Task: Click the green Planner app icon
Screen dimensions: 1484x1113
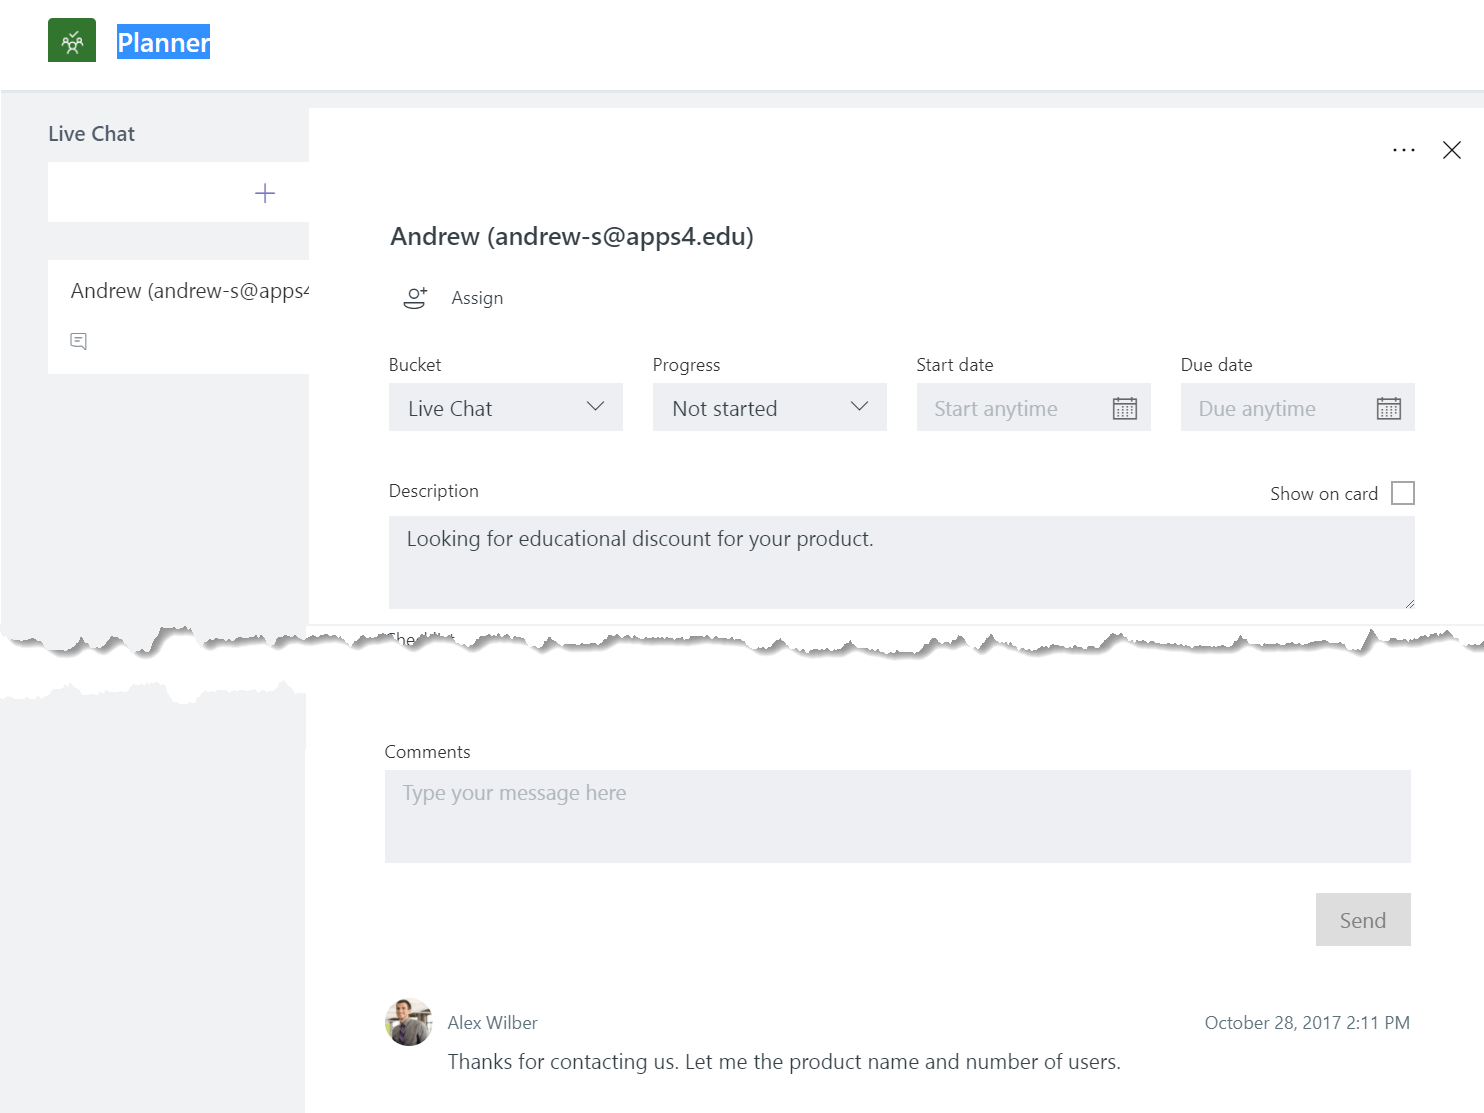Action: point(72,41)
